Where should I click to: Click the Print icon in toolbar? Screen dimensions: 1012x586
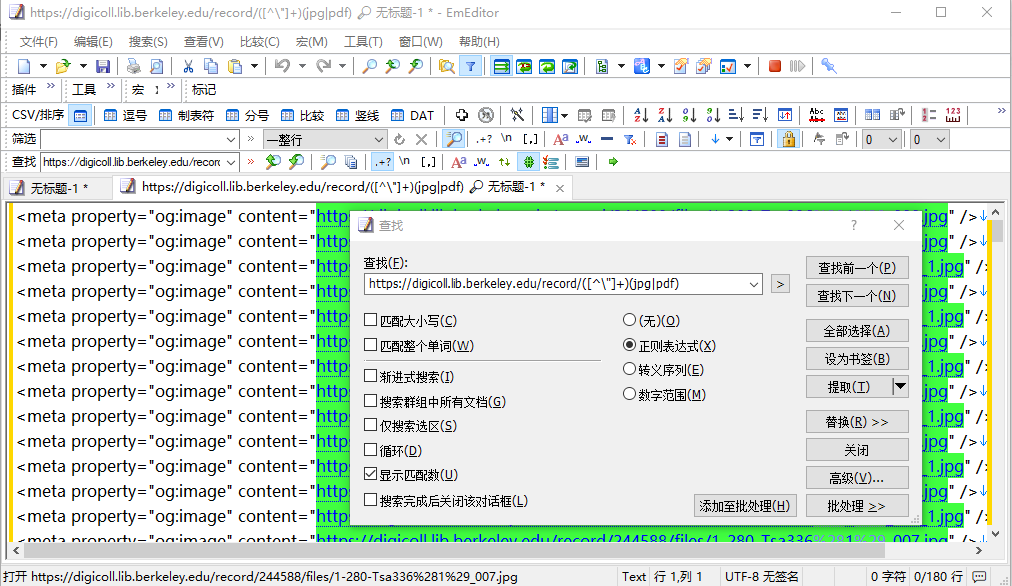coord(133,66)
